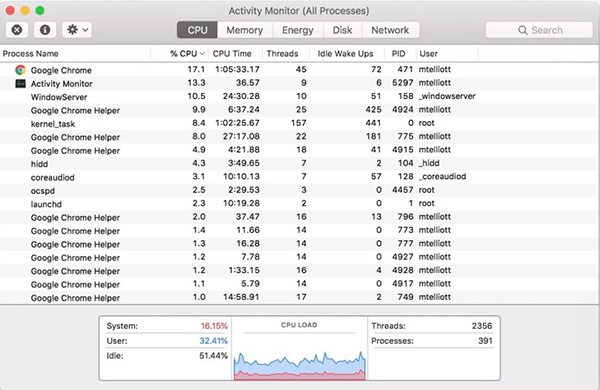This screenshot has width=600, height=390.
Task: Select the WindowServer process row
Action: (299, 96)
